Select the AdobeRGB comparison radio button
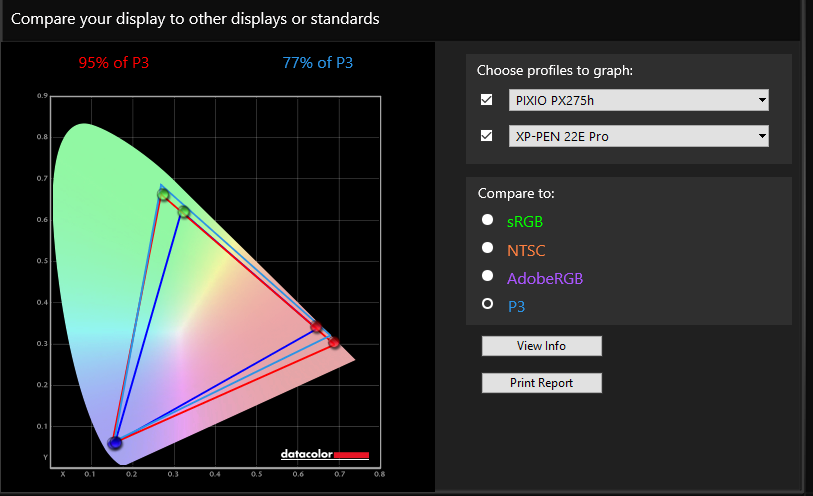 [x=487, y=276]
